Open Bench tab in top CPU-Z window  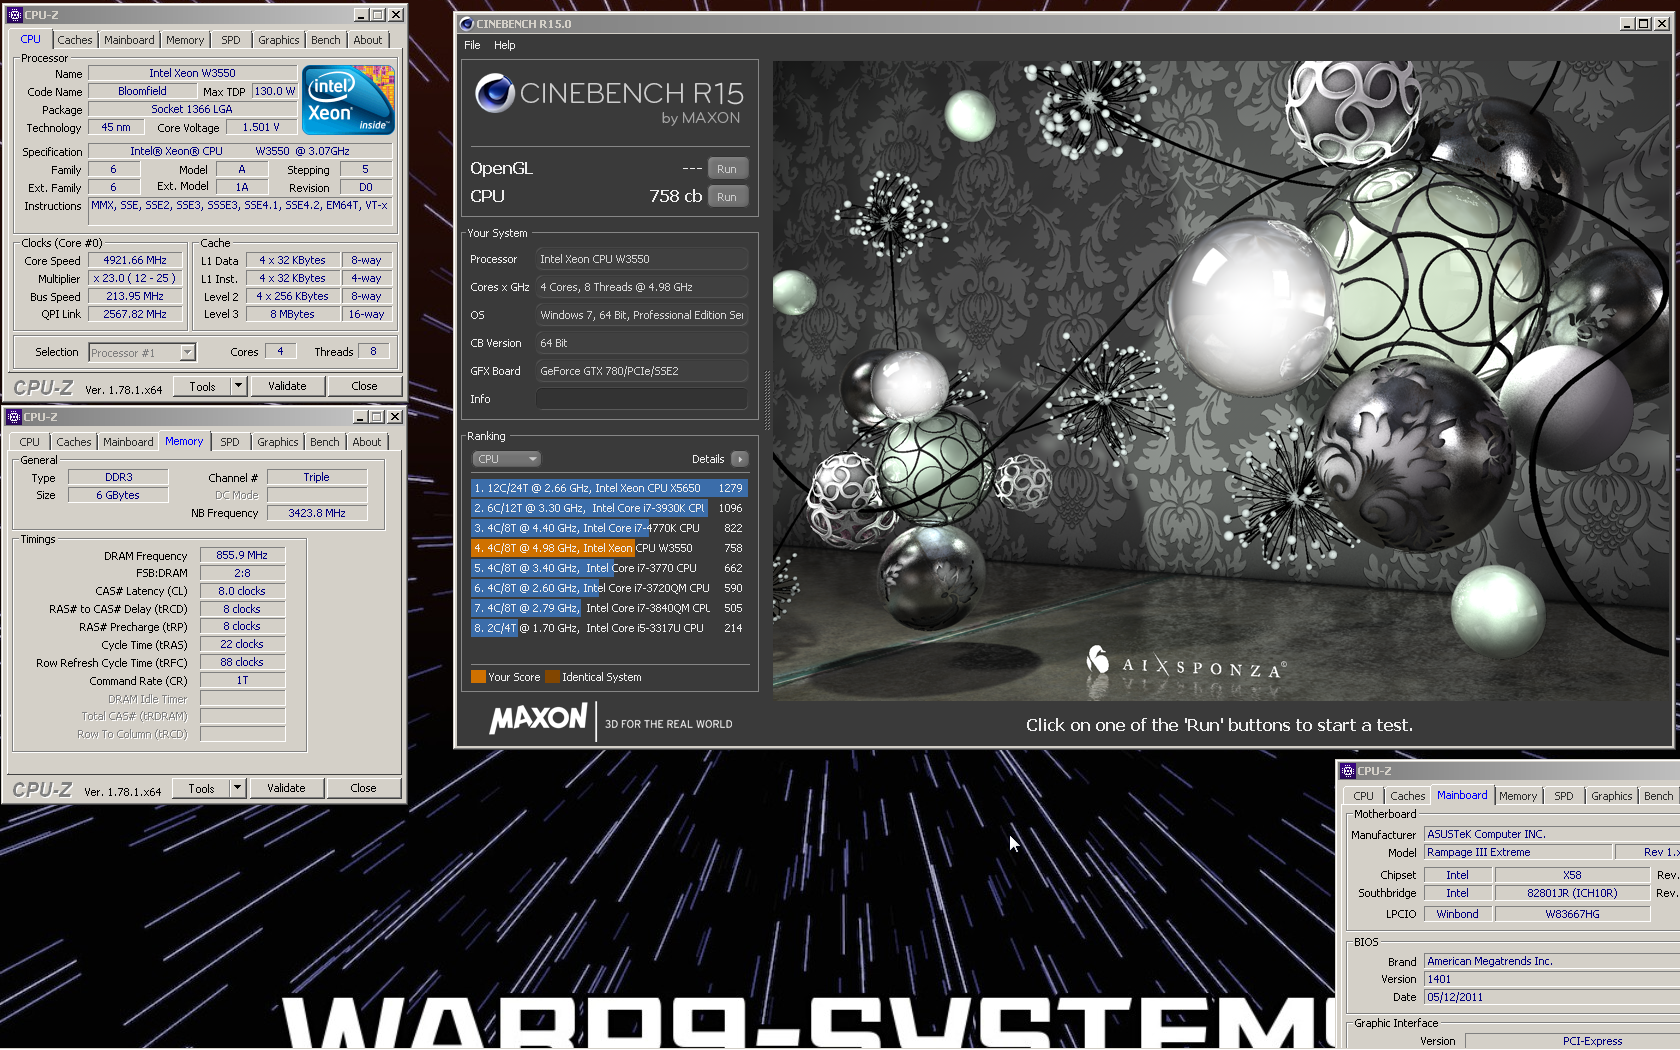(326, 40)
